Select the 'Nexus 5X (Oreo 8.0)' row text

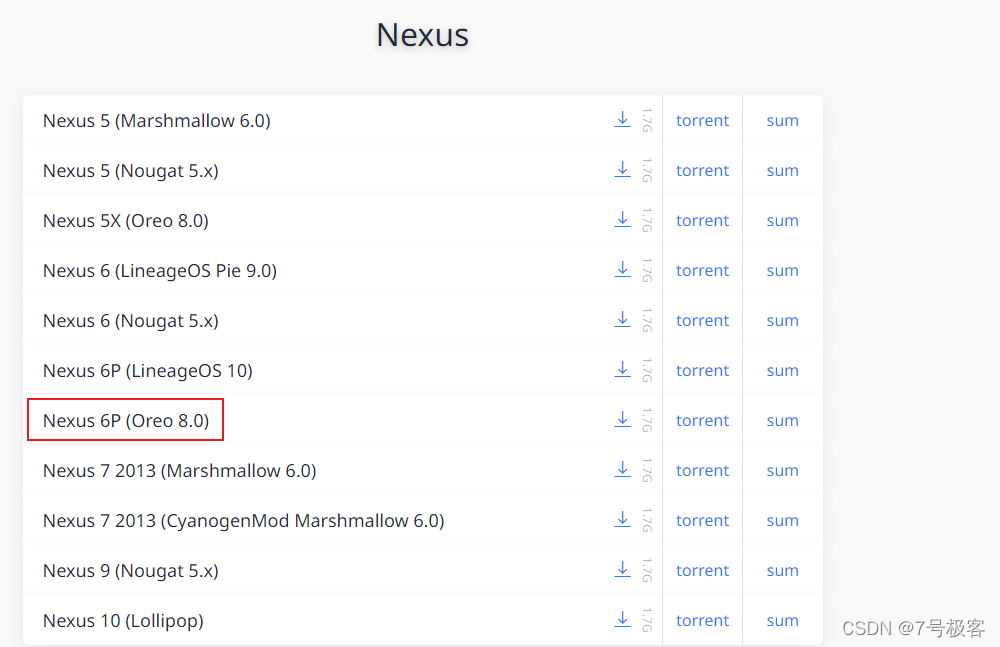point(126,221)
